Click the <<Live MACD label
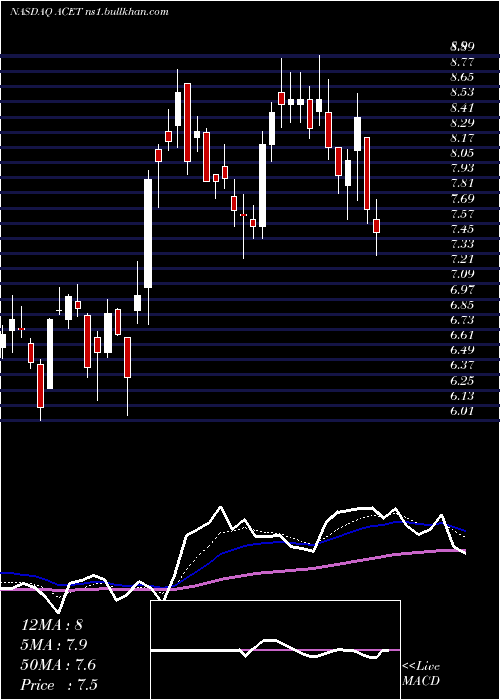Screen dimensions: 500x700 pos(421,674)
